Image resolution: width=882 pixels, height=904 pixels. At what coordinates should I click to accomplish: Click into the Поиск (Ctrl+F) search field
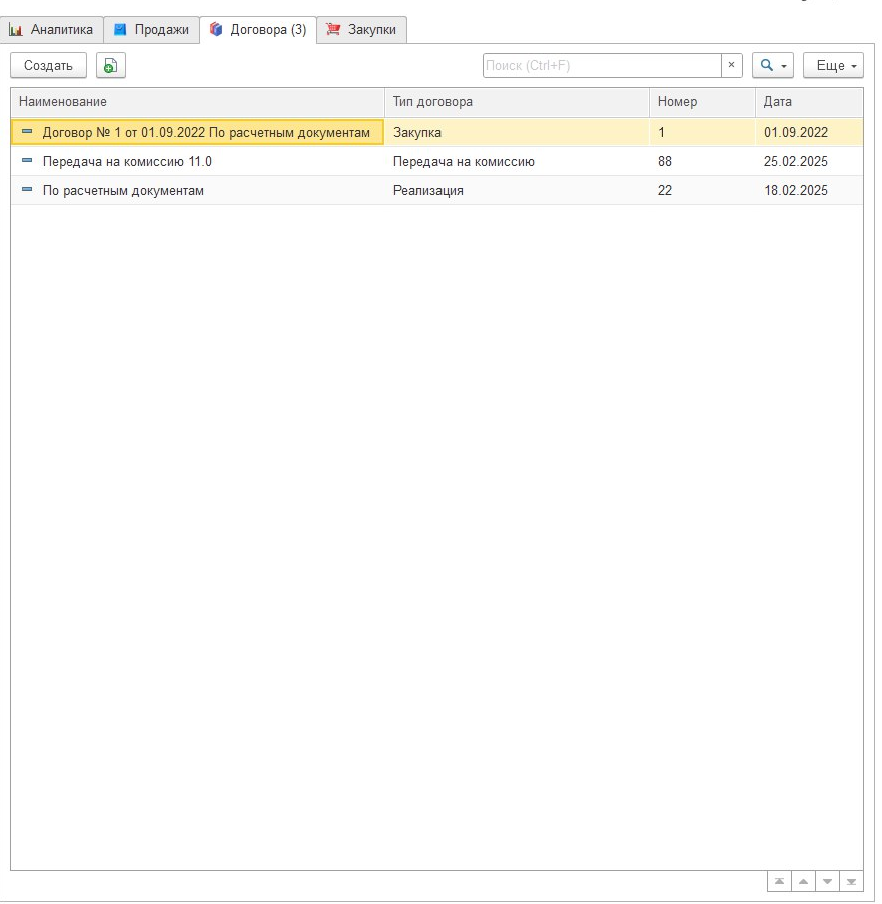tap(601, 66)
